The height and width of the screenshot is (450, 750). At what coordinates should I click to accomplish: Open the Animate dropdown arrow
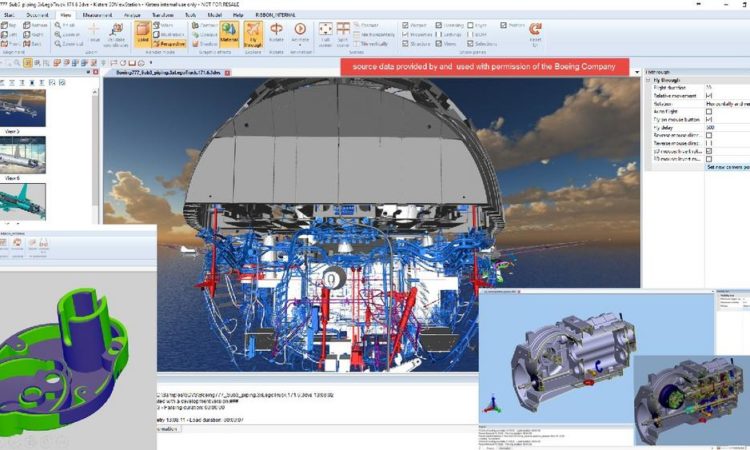(300, 45)
